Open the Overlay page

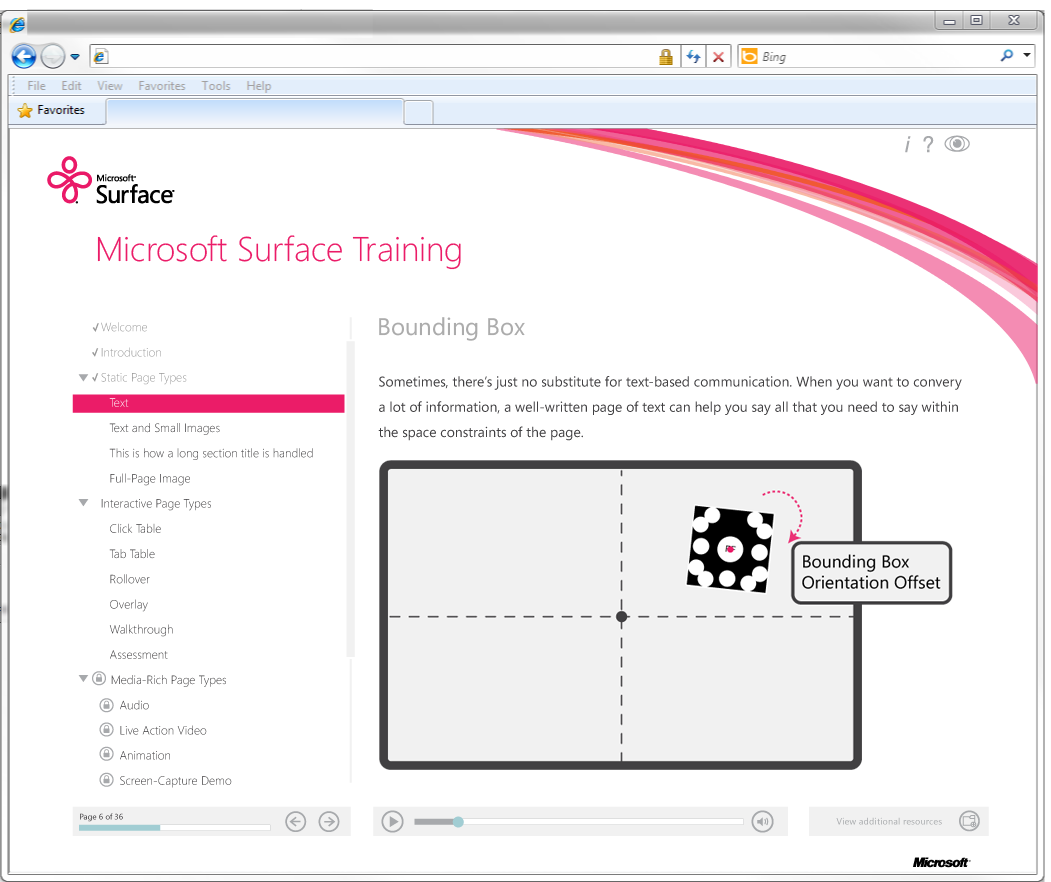pyautogui.click(x=128, y=605)
